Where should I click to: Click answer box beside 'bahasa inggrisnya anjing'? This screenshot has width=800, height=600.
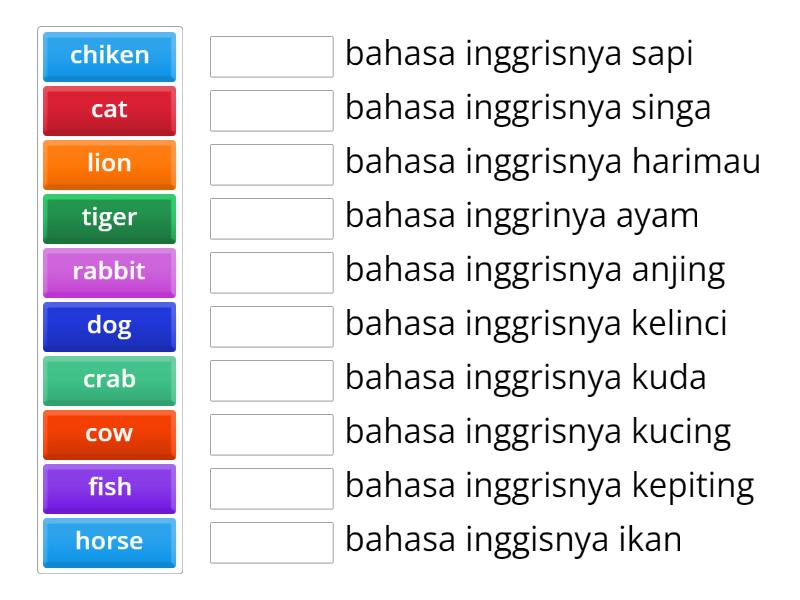pos(272,272)
